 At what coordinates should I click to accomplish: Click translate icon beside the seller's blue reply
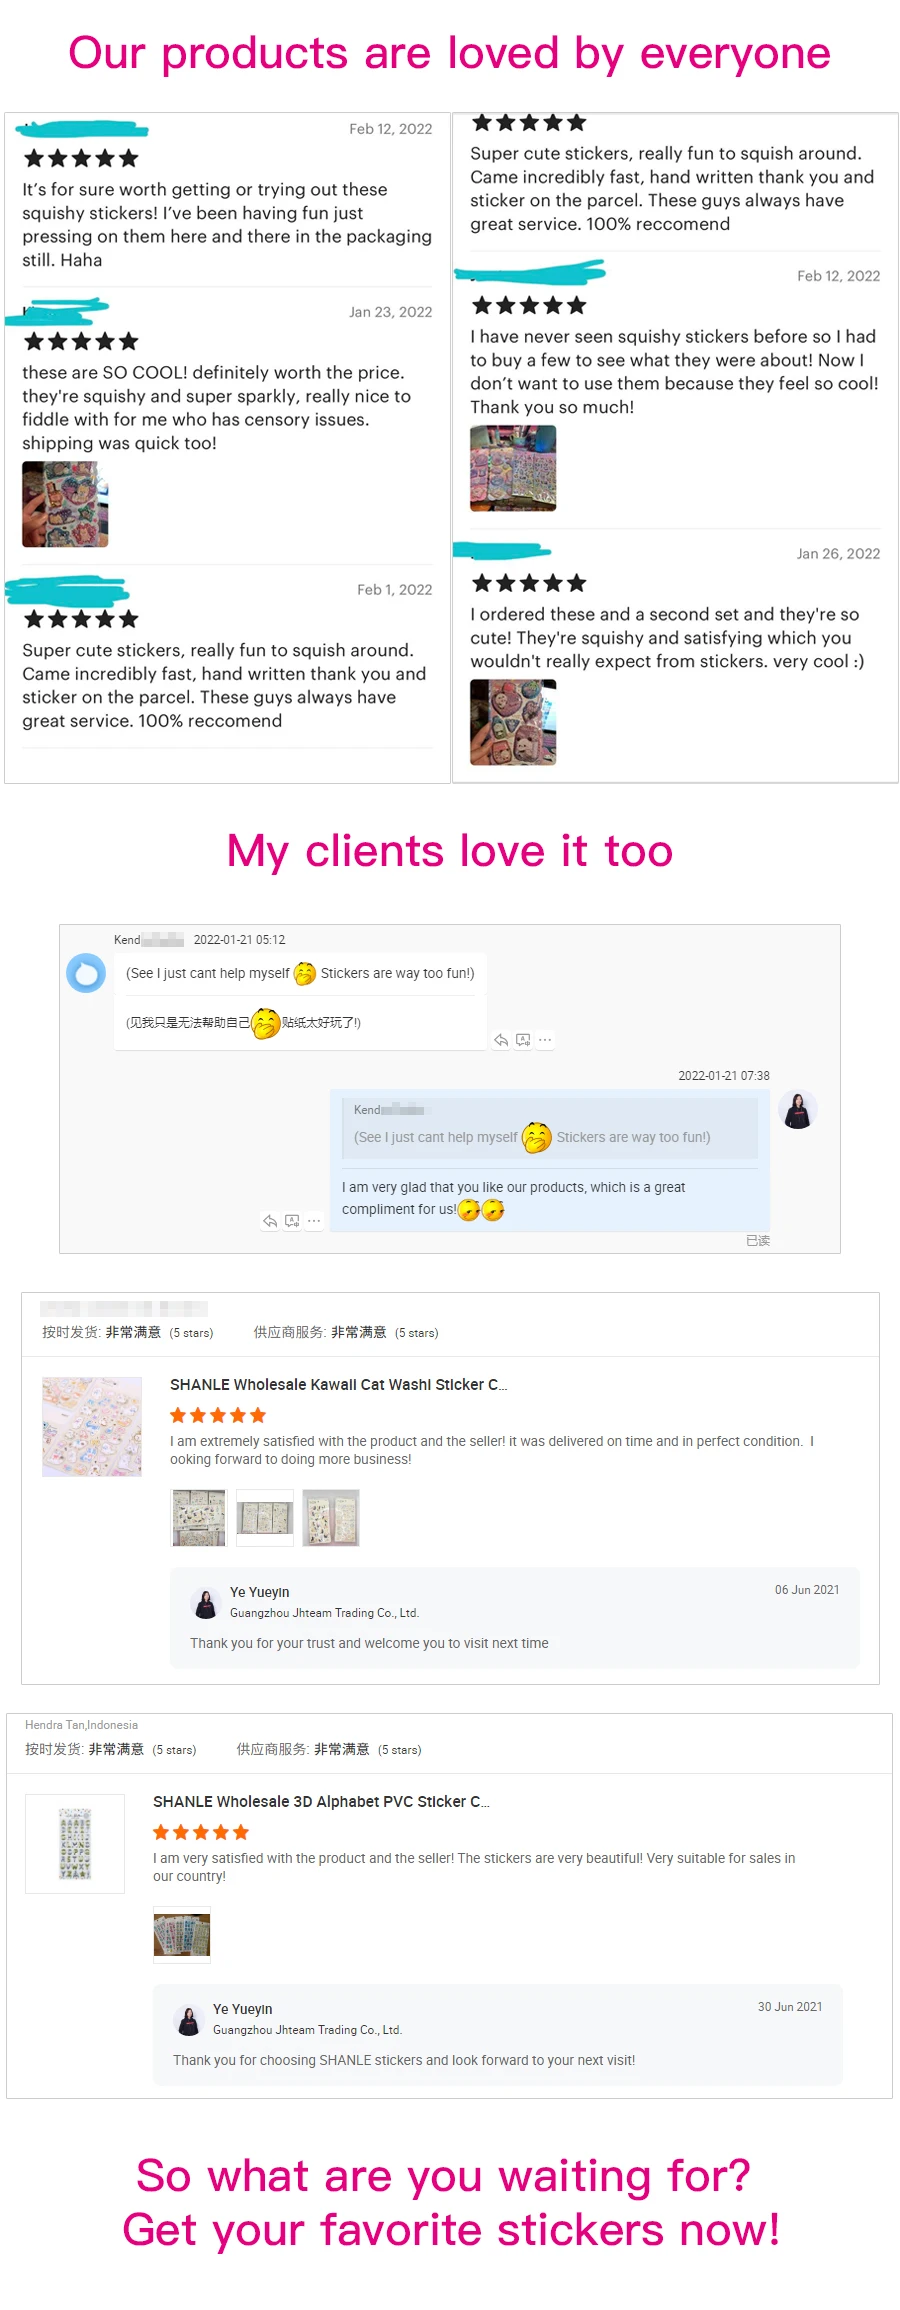tap(292, 1221)
